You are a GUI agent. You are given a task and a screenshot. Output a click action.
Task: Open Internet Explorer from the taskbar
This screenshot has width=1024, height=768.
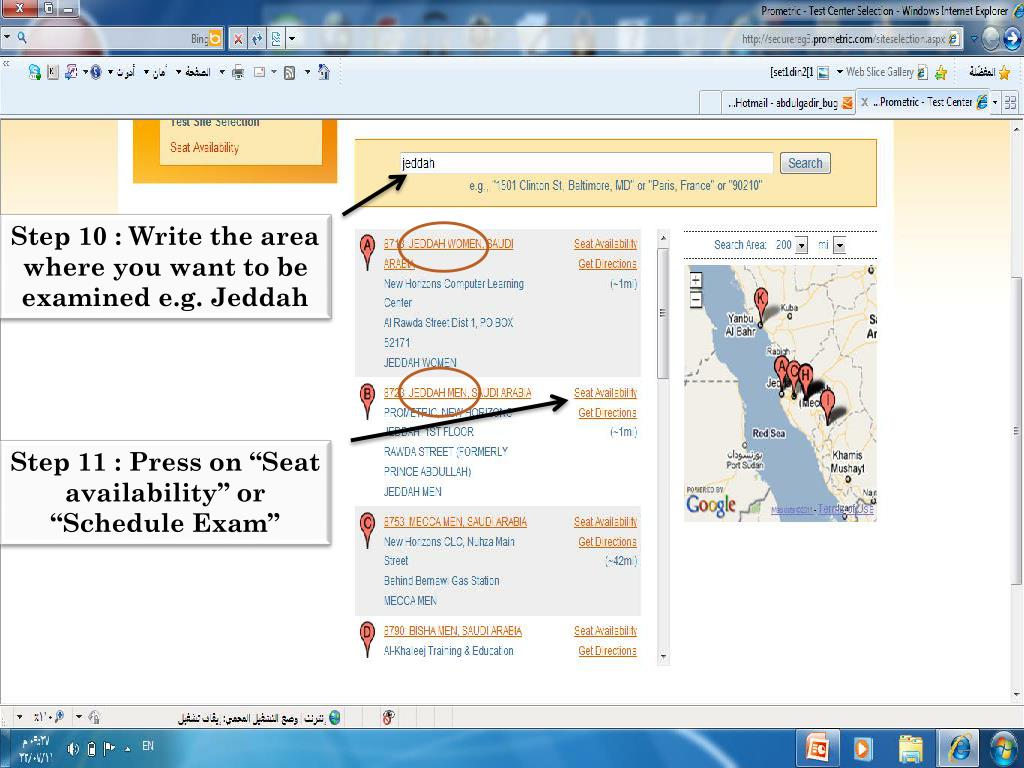click(959, 748)
